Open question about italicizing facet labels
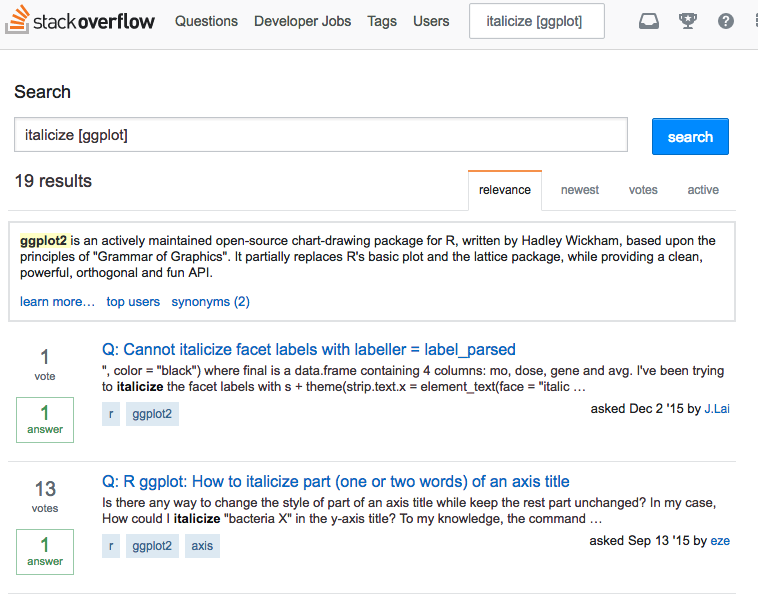Screen dimensions: 758x596 (309, 349)
